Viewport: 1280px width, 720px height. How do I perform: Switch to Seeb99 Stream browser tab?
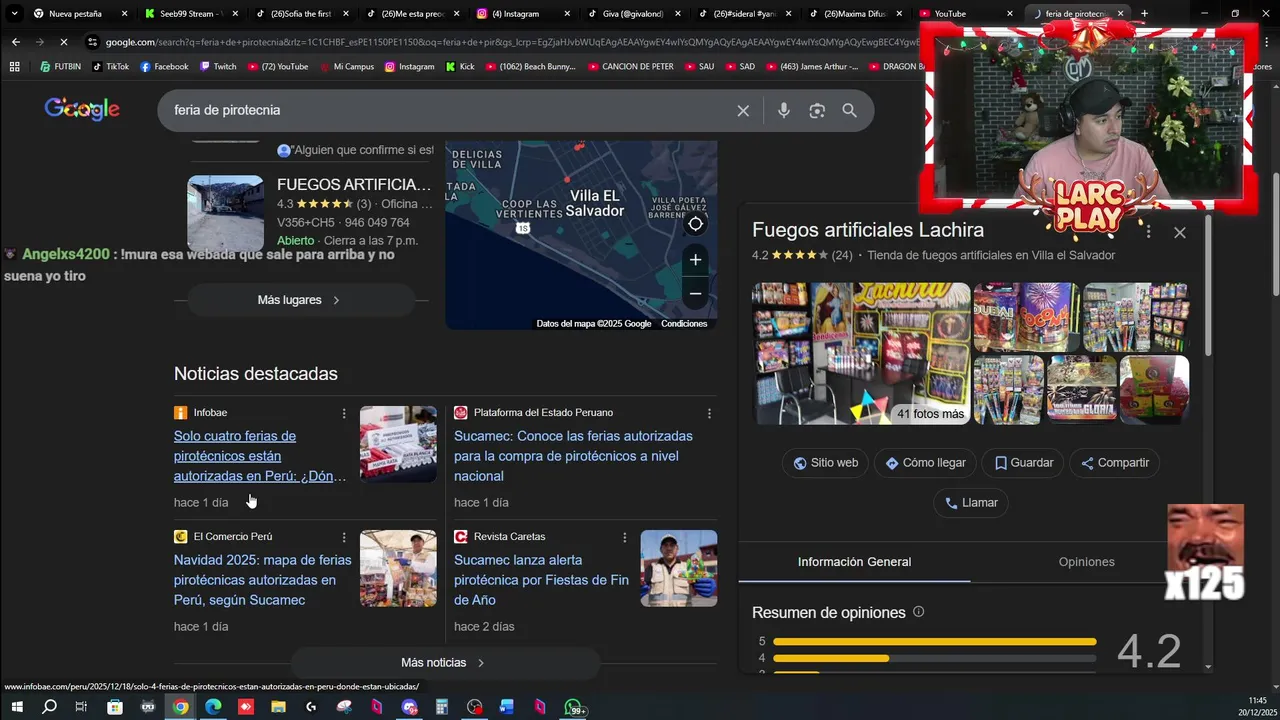point(189,14)
